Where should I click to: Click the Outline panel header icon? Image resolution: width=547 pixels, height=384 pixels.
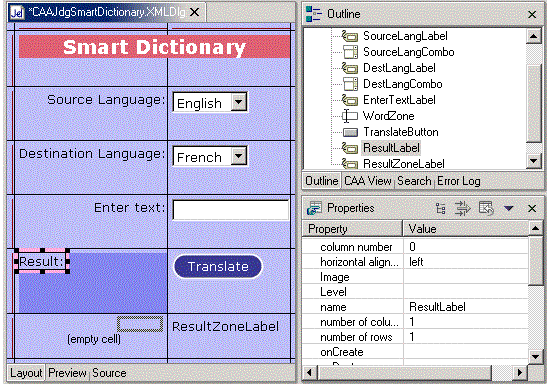[313, 14]
